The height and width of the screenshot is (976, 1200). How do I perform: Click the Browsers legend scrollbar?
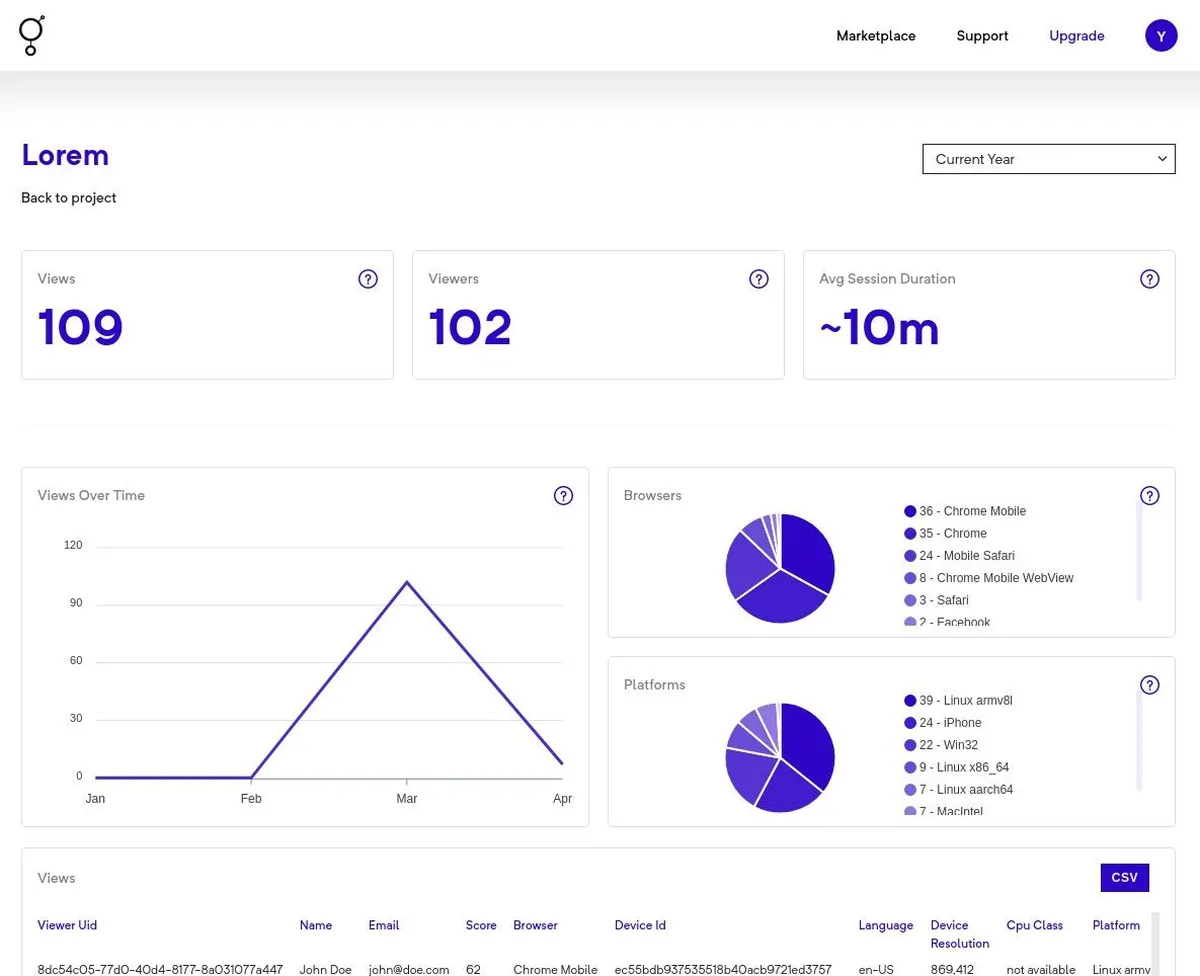tap(1139, 552)
